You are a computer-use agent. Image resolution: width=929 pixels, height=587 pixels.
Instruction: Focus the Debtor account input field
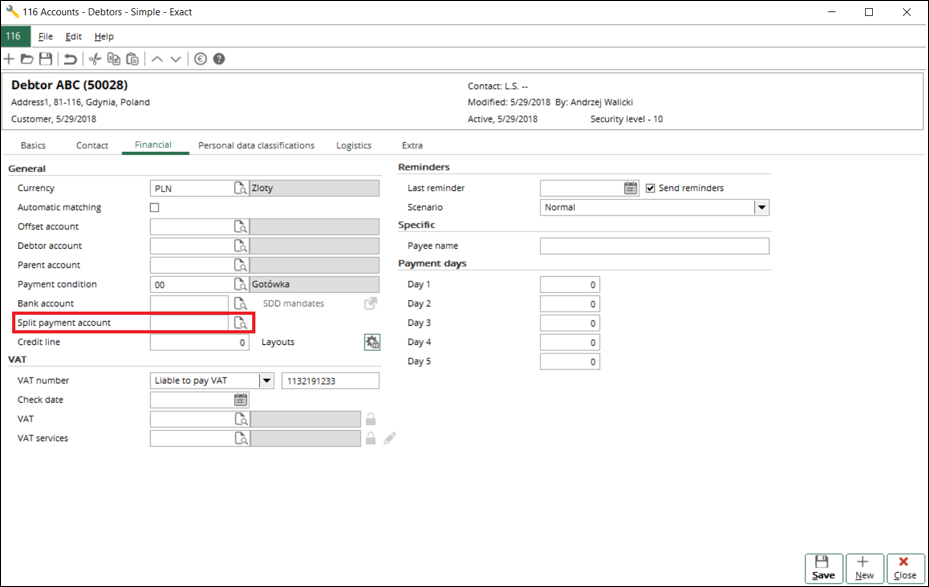point(192,246)
